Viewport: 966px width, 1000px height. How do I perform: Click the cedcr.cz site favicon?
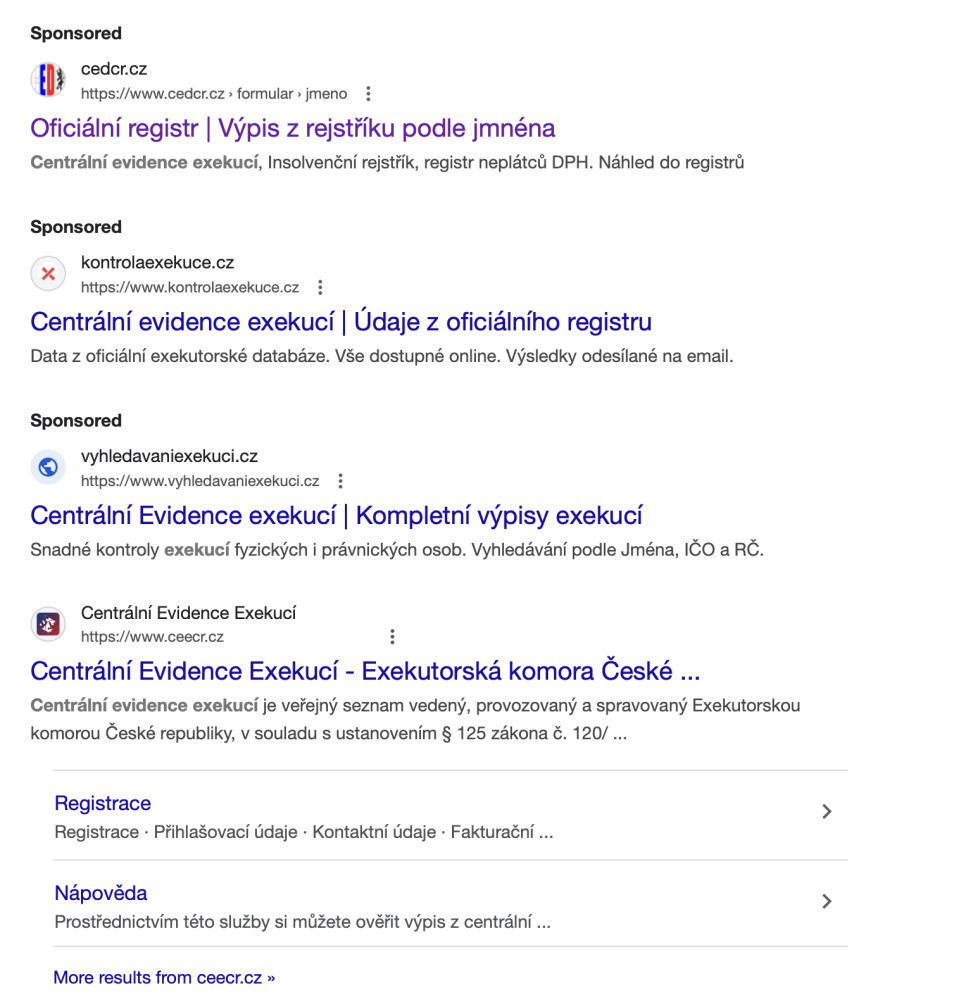point(47,80)
